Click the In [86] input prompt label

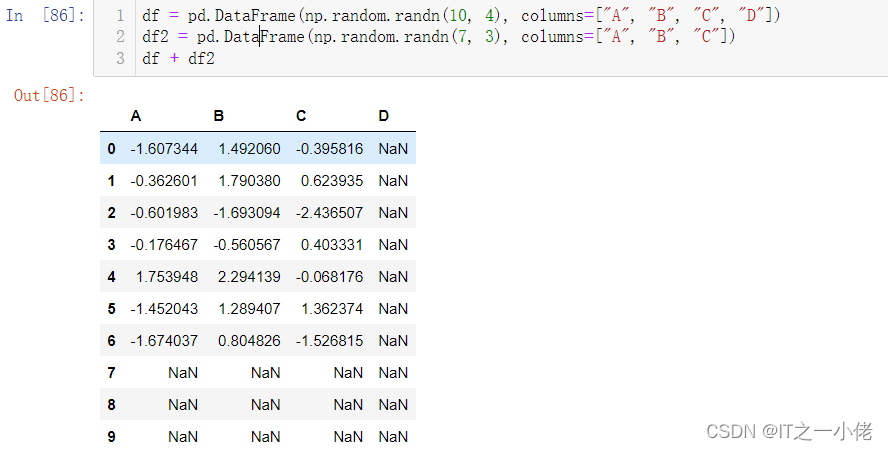(45, 15)
